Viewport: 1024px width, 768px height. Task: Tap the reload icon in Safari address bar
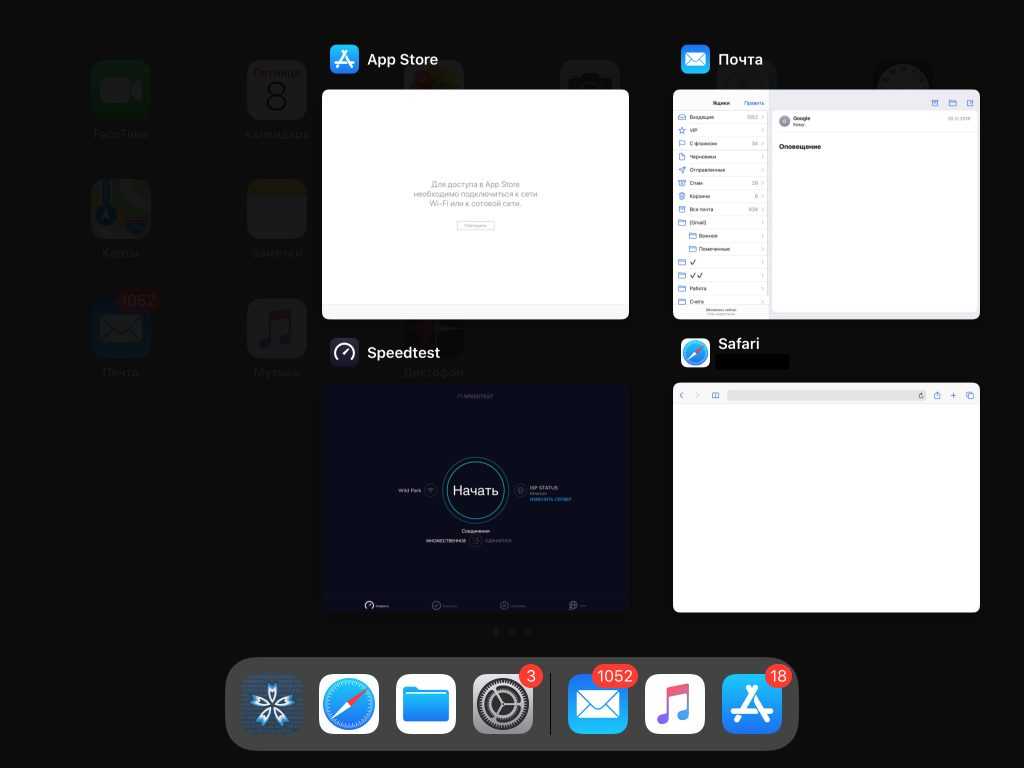coord(921,395)
